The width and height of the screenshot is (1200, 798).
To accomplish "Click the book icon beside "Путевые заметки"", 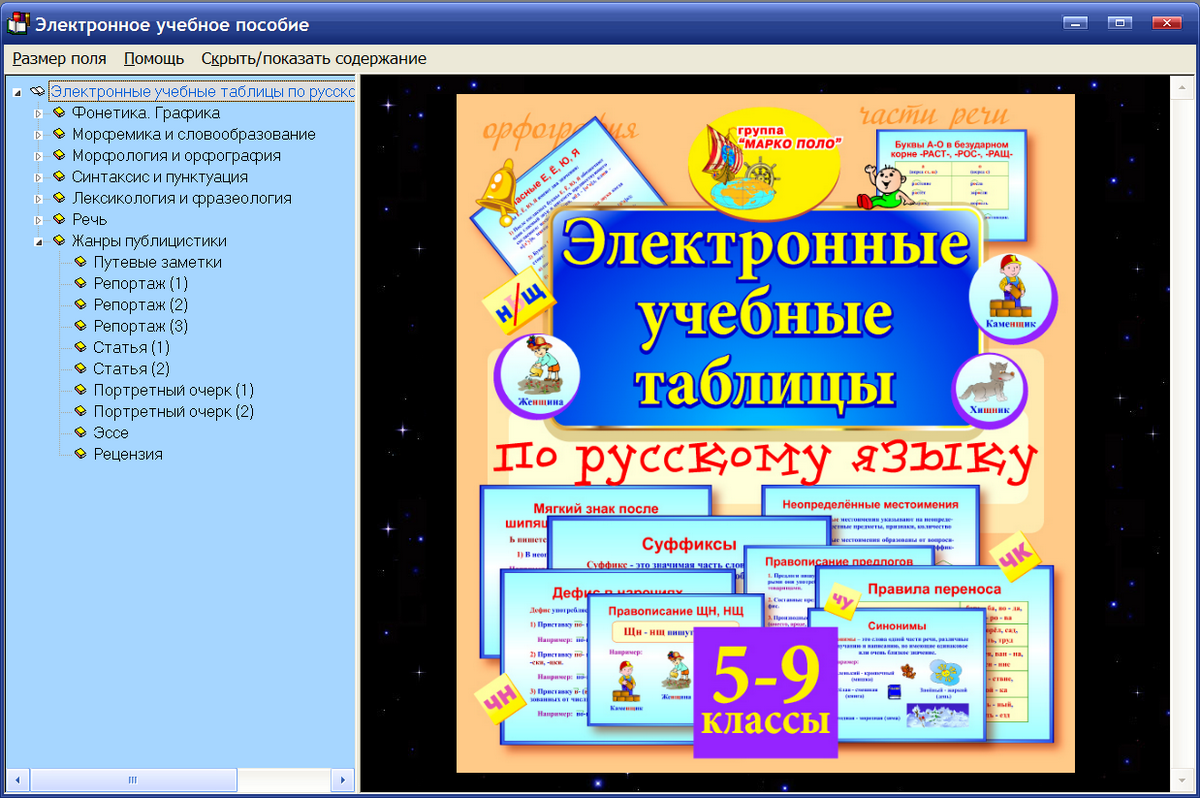I will point(80,262).
